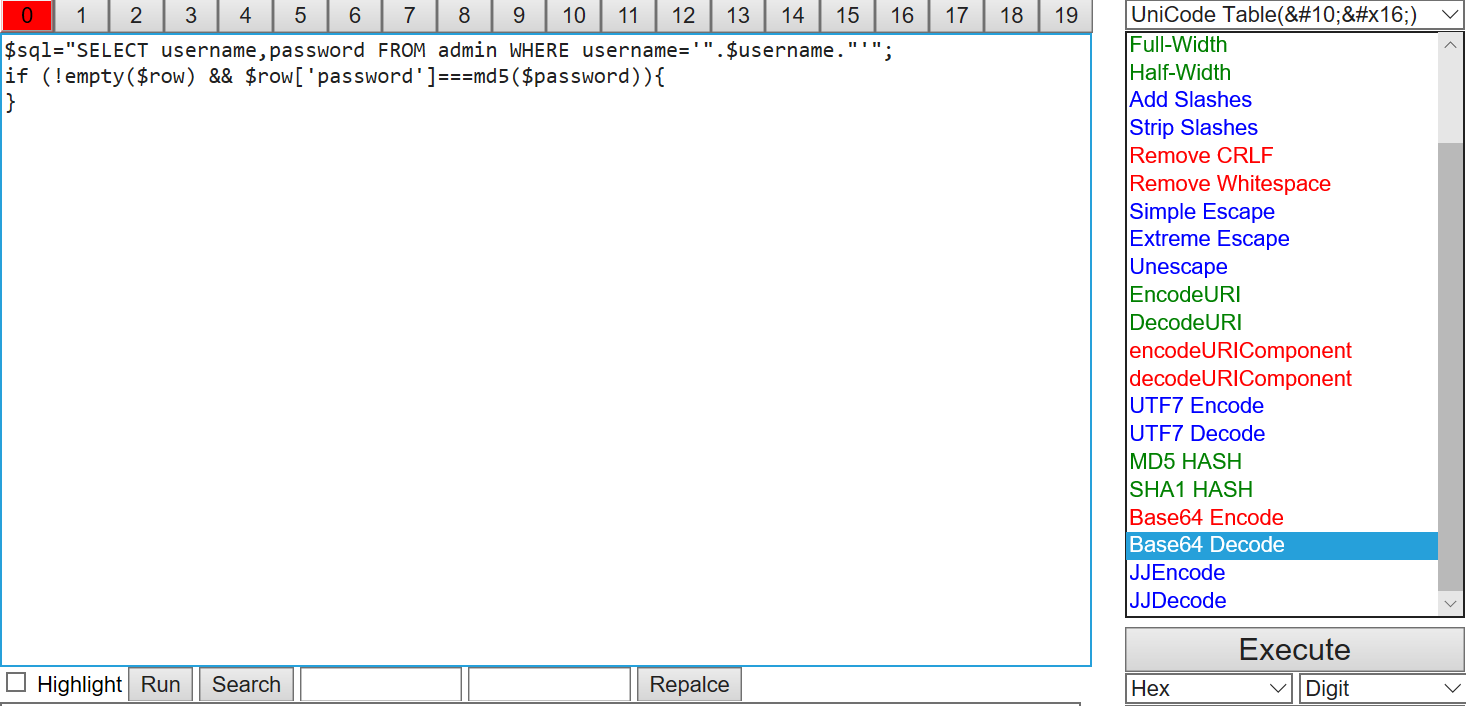Click the list scrollbar down arrow
The image size is (1466, 706).
tap(1450, 604)
